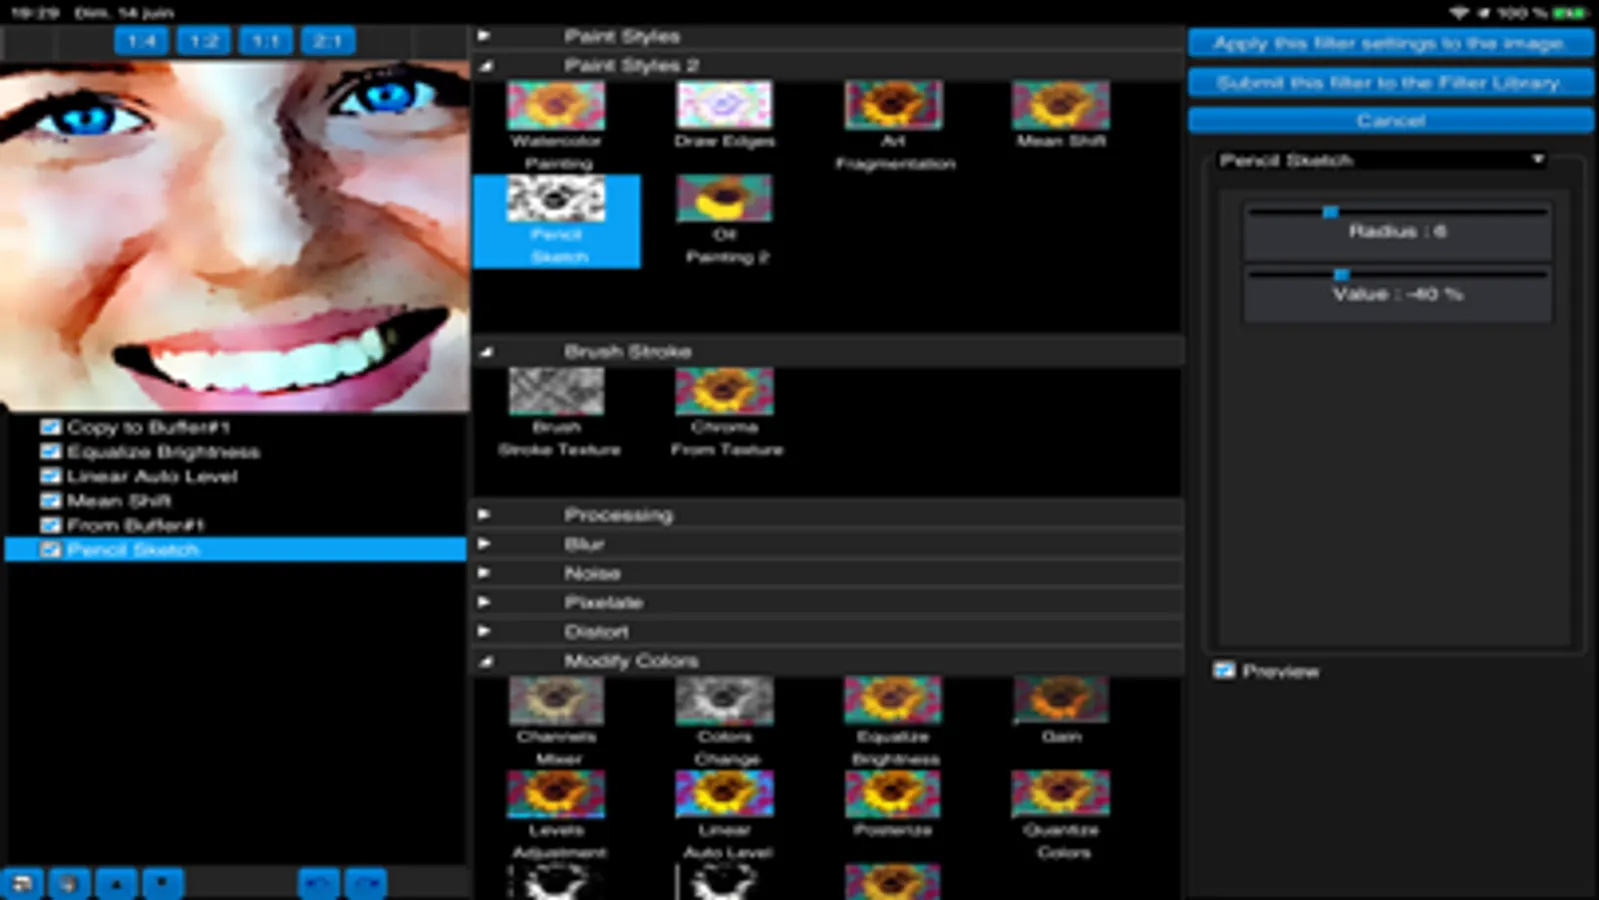Choose the Posterize filter

[893, 794]
